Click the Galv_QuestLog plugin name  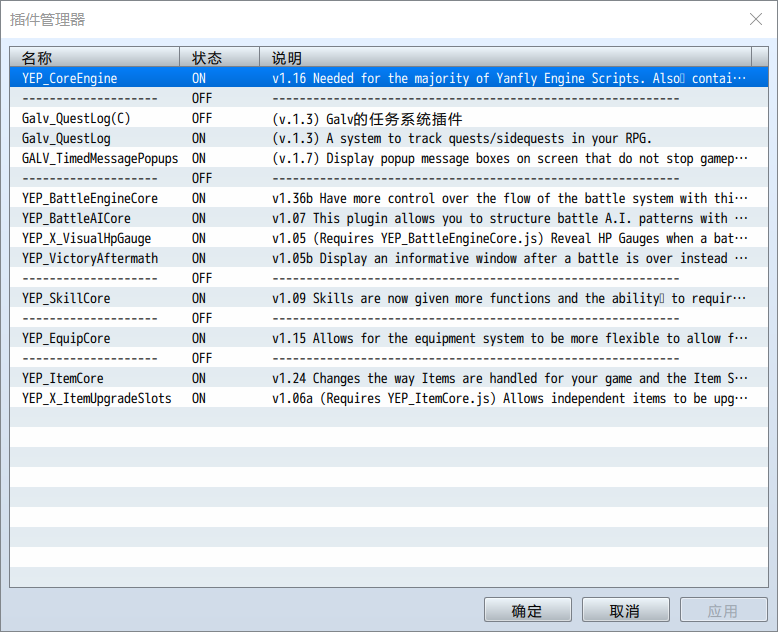(x=66, y=138)
